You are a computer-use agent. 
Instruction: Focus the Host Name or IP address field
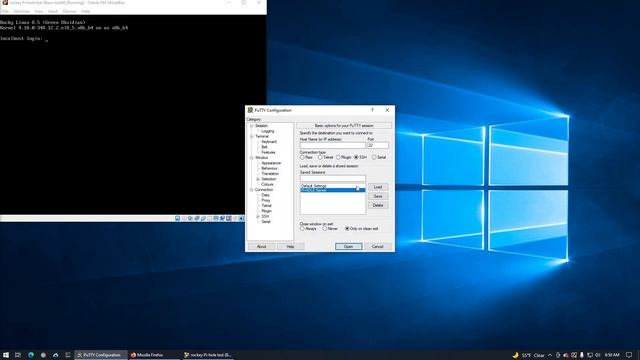(x=333, y=145)
